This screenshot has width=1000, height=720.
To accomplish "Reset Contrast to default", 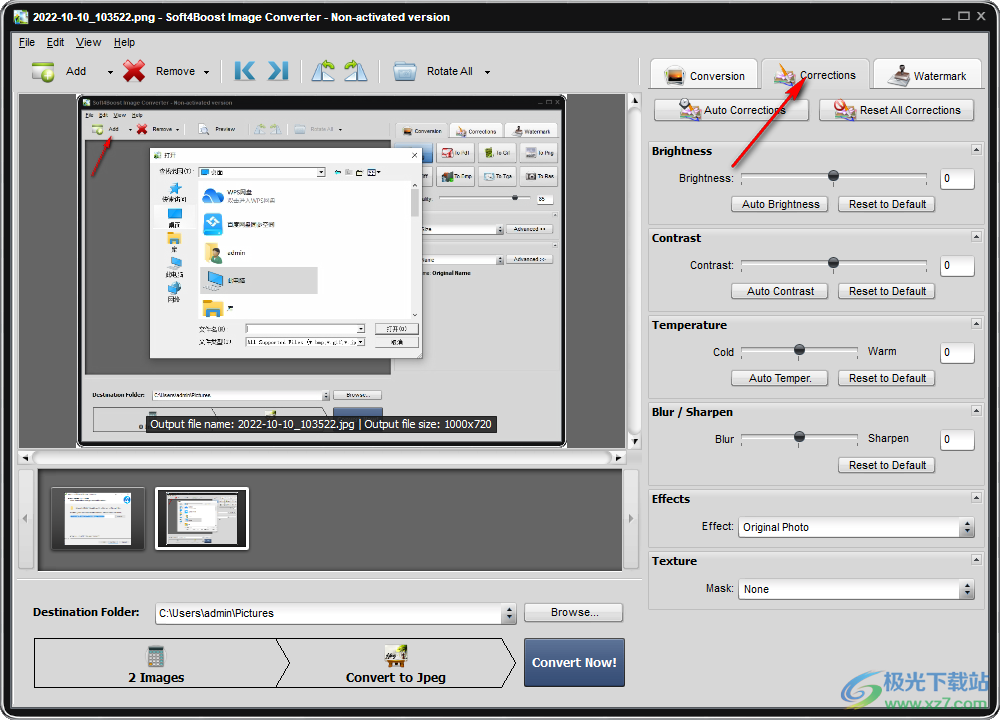I will 887,291.
